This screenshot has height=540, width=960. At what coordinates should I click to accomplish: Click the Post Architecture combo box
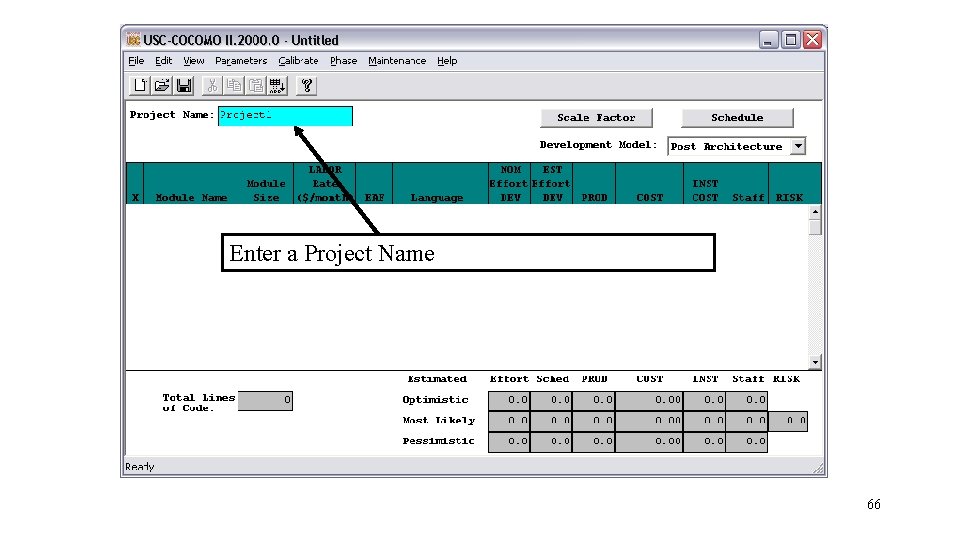737,146
